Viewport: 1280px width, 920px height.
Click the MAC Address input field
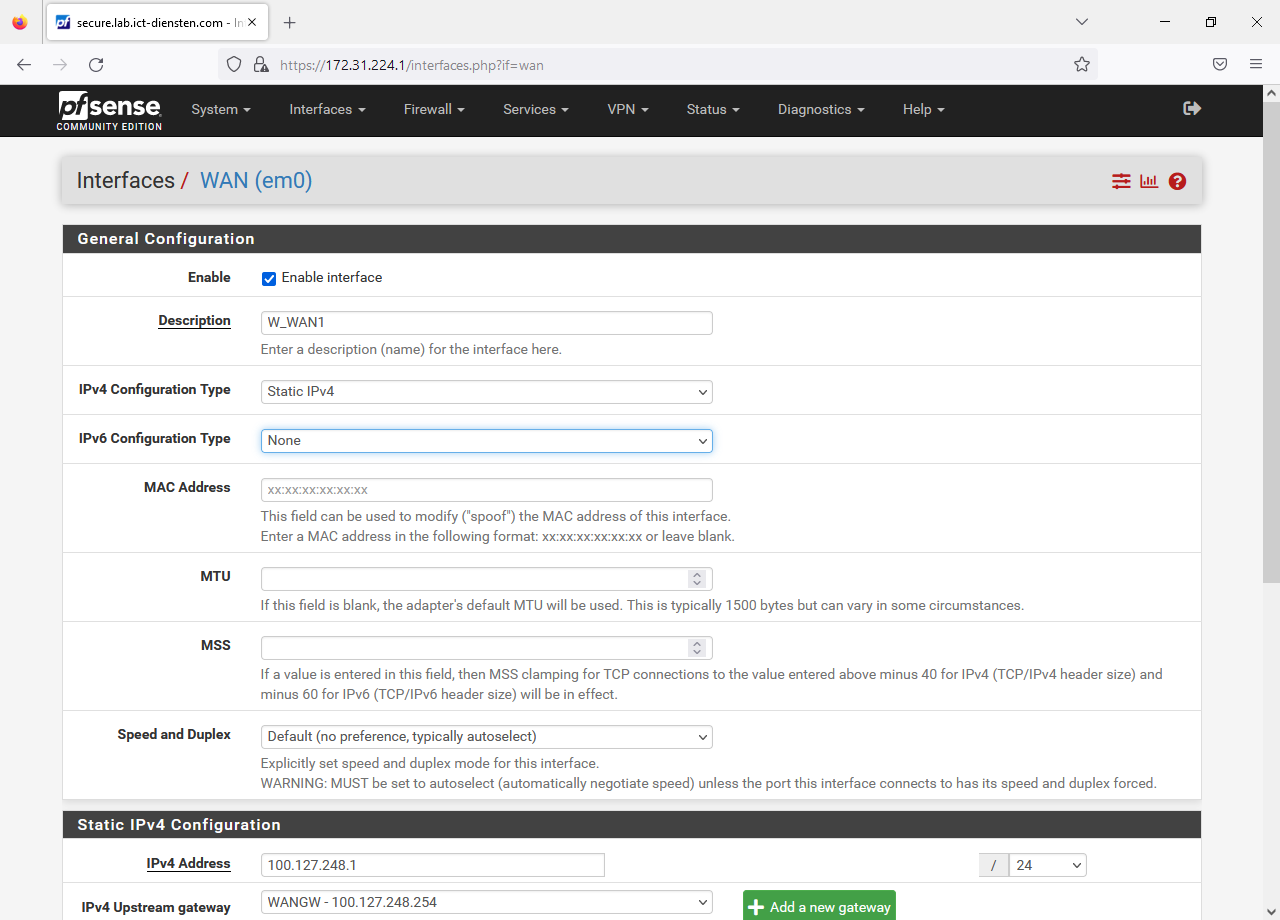486,489
